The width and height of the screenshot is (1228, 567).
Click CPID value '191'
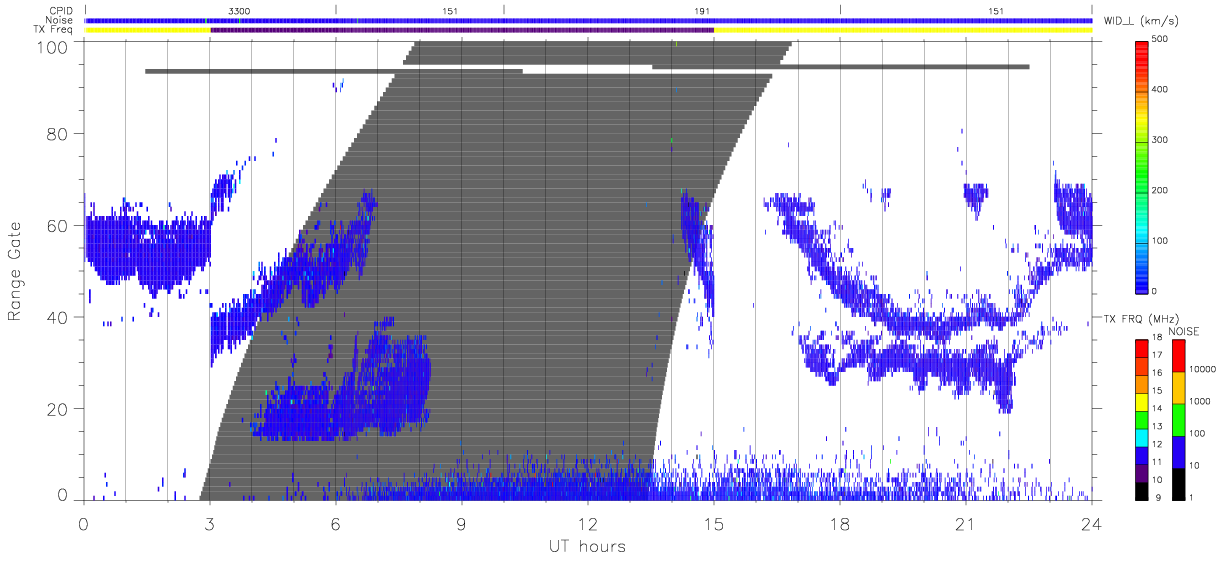pos(702,10)
